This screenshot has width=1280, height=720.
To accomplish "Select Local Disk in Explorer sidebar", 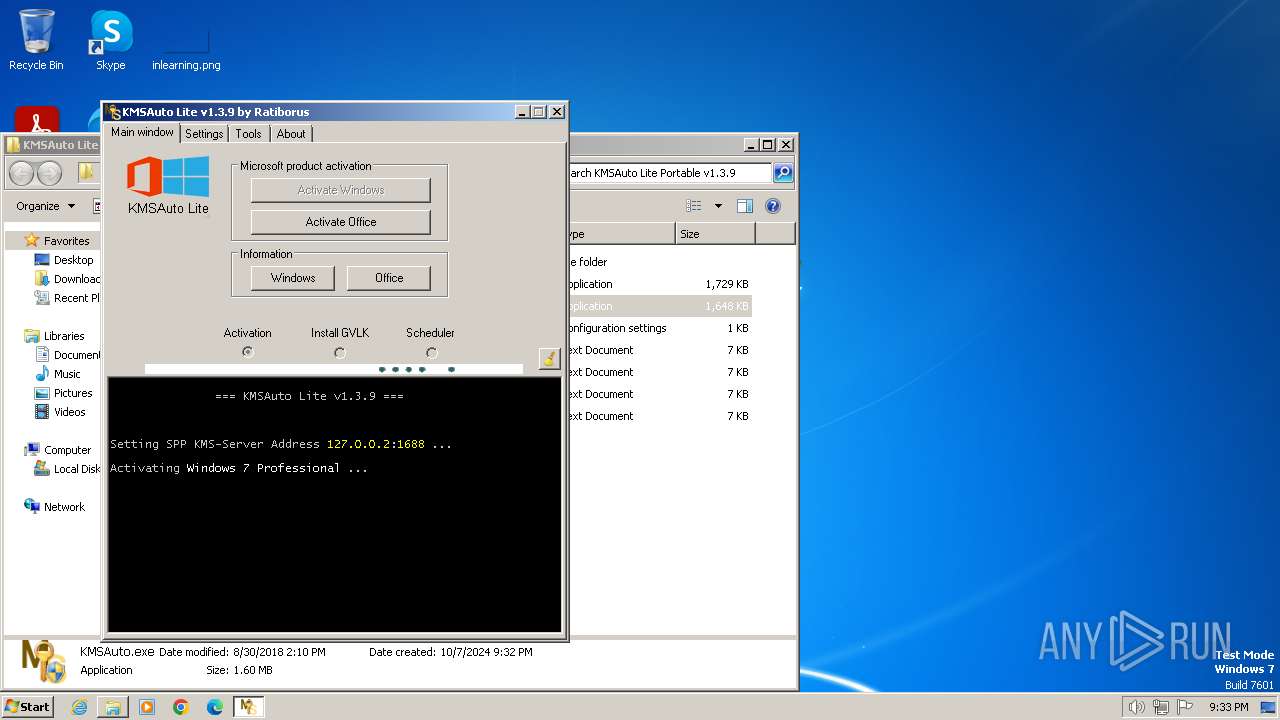I will pyautogui.click(x=67, y=469).
